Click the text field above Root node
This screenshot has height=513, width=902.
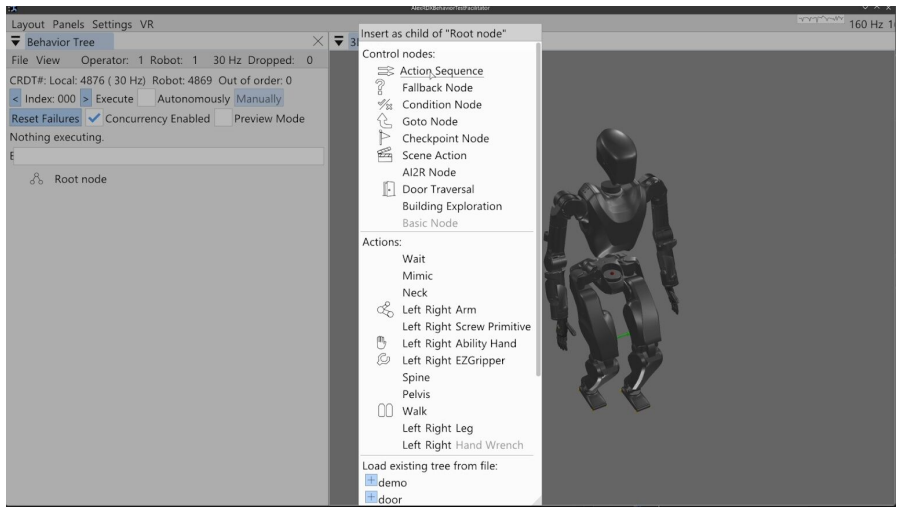click(169, 156)
